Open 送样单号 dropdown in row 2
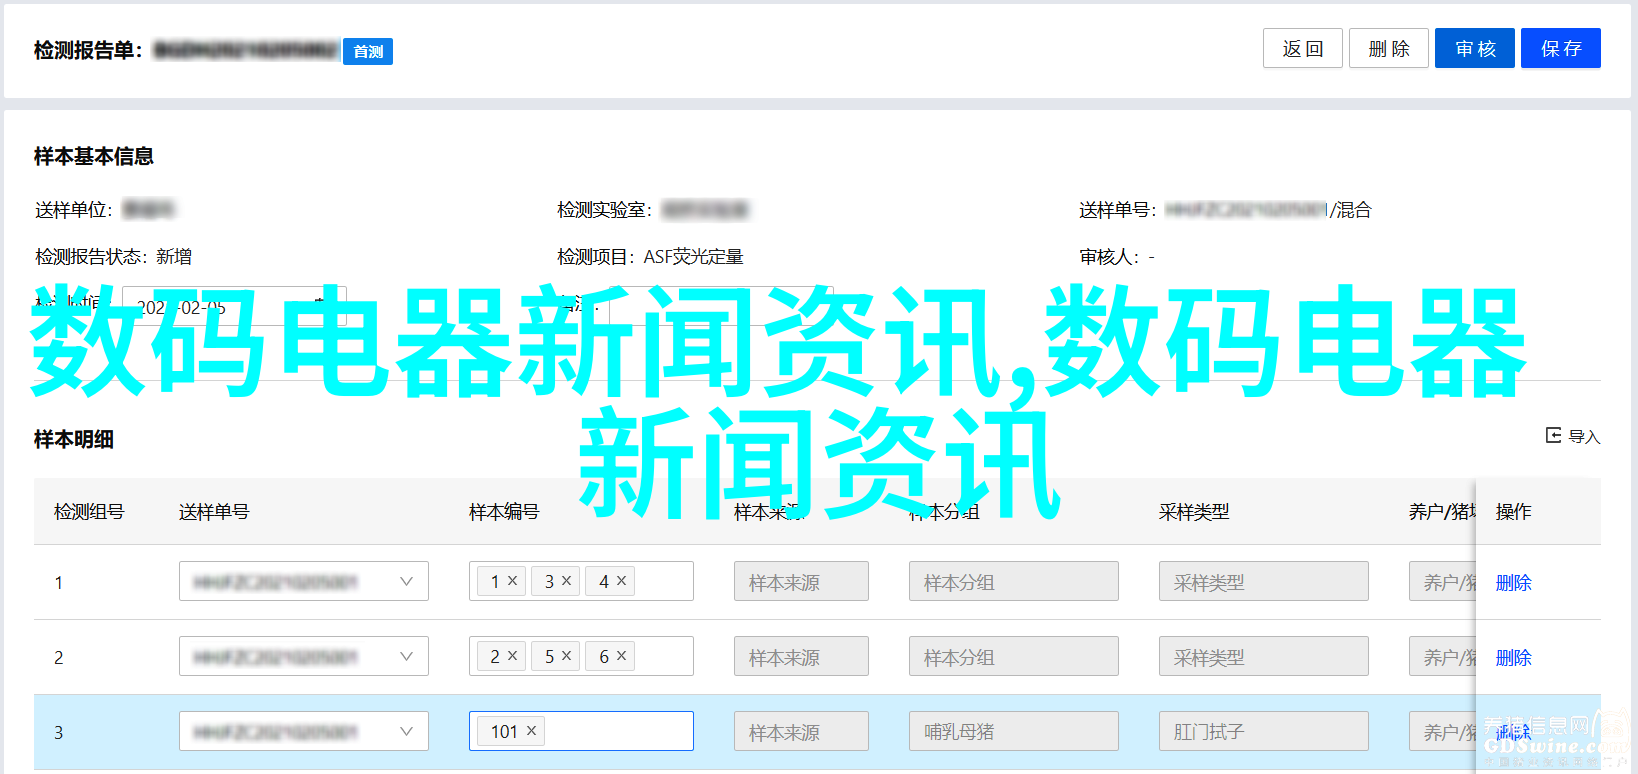This screenshot has height=774, width=1638. click(x=304, y=656)
